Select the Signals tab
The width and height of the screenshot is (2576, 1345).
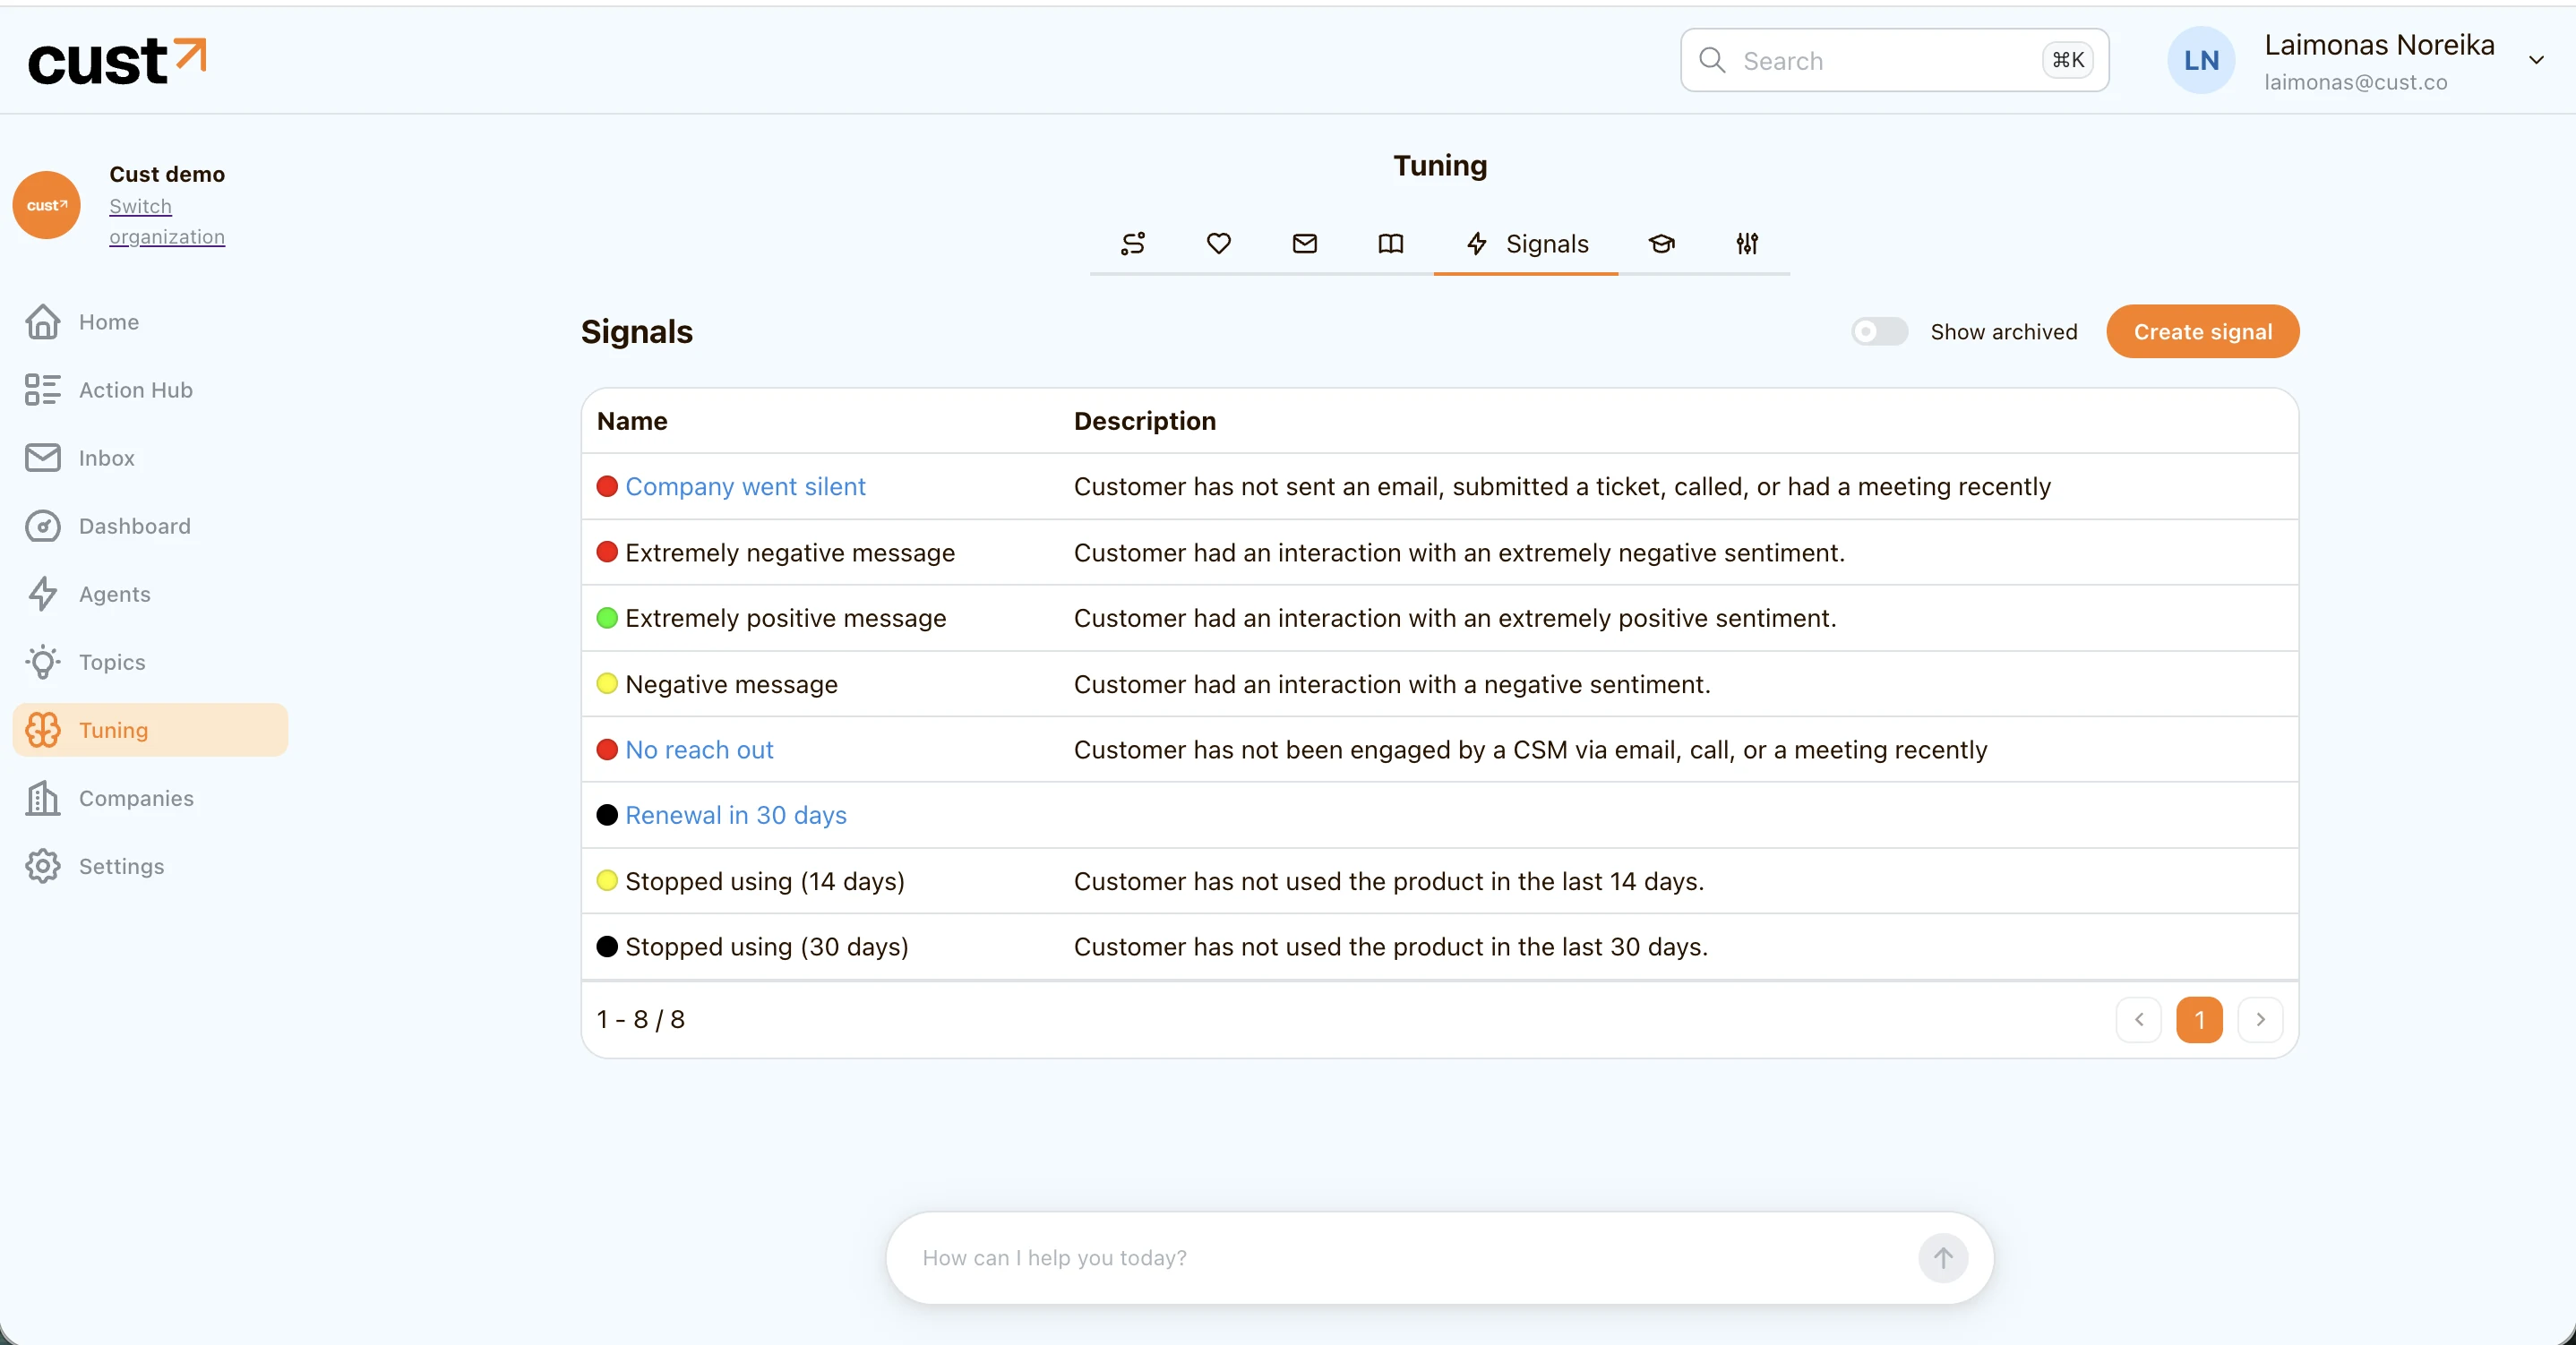coord(1526,243)
